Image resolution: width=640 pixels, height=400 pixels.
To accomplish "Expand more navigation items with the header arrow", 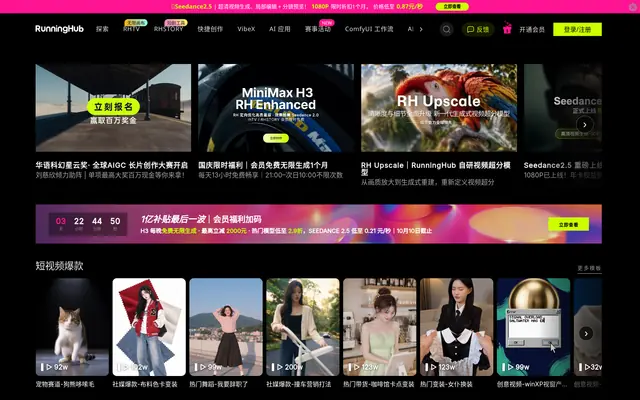I will (x=421, y=29).
